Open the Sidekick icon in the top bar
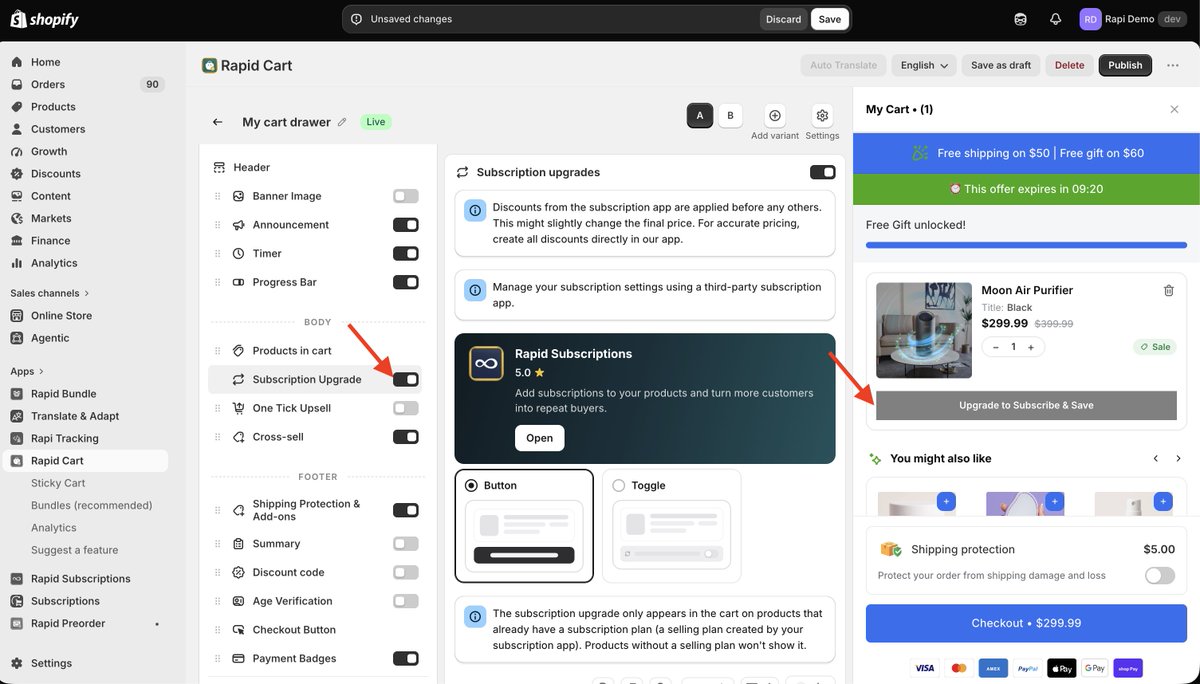The height and width of the screenshot is (684, 1200). point(1020,19)
